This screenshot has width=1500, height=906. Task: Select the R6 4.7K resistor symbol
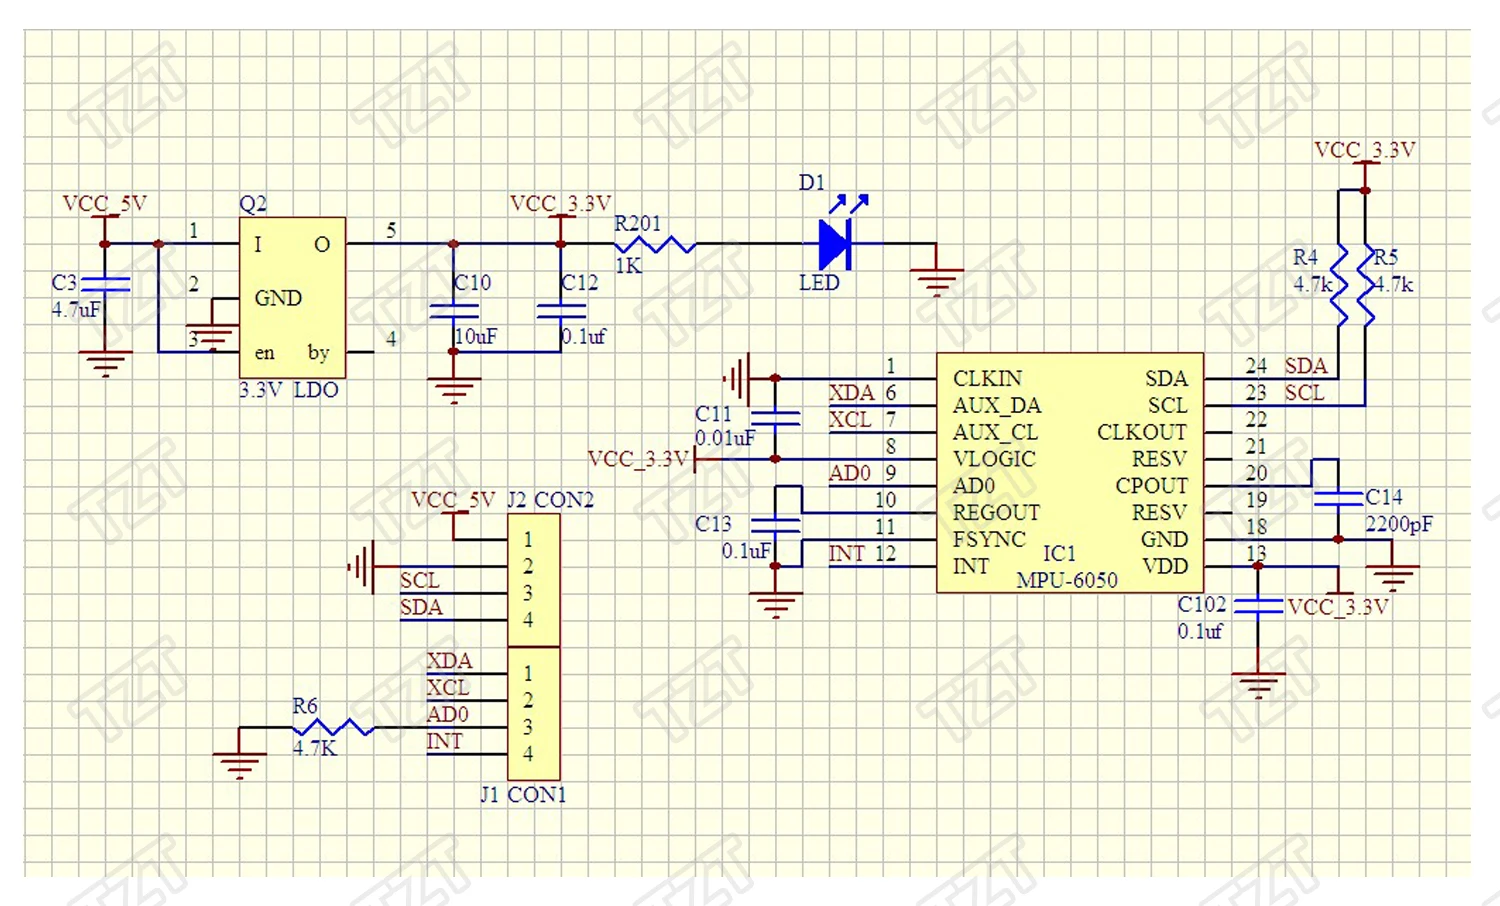[333, 728]
